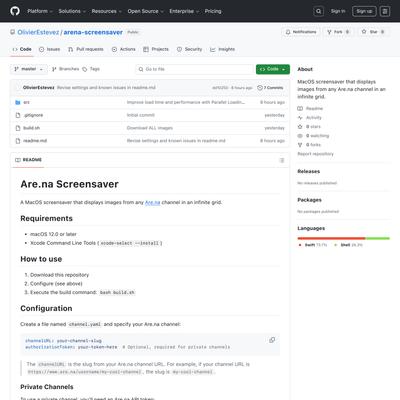Viewport: 400px width, 400px height.
Task: Click the Sign up button
Action: point(364,11)
